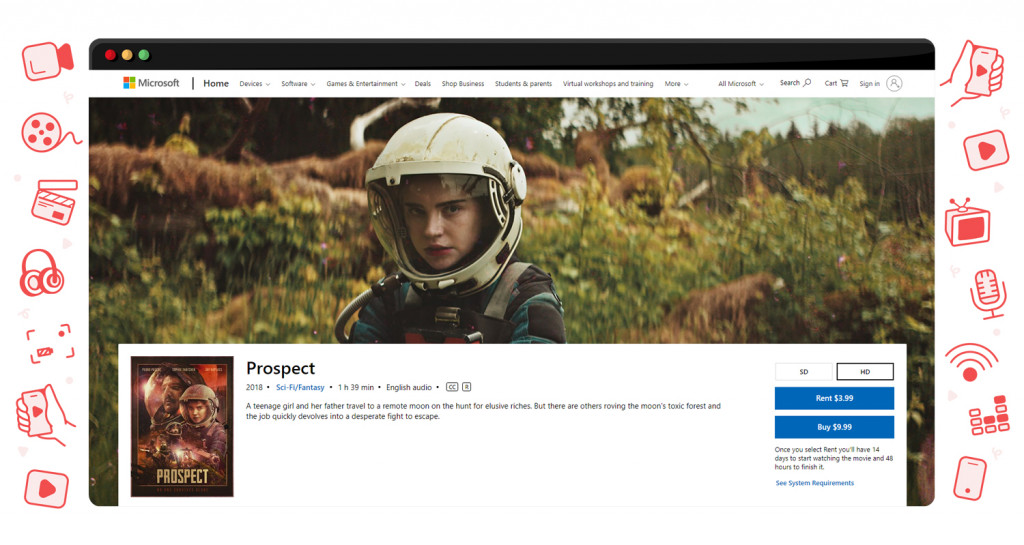The image size is (1024, 545).
Task: Click the account avatar icon
Action: (x=894, y=84)
